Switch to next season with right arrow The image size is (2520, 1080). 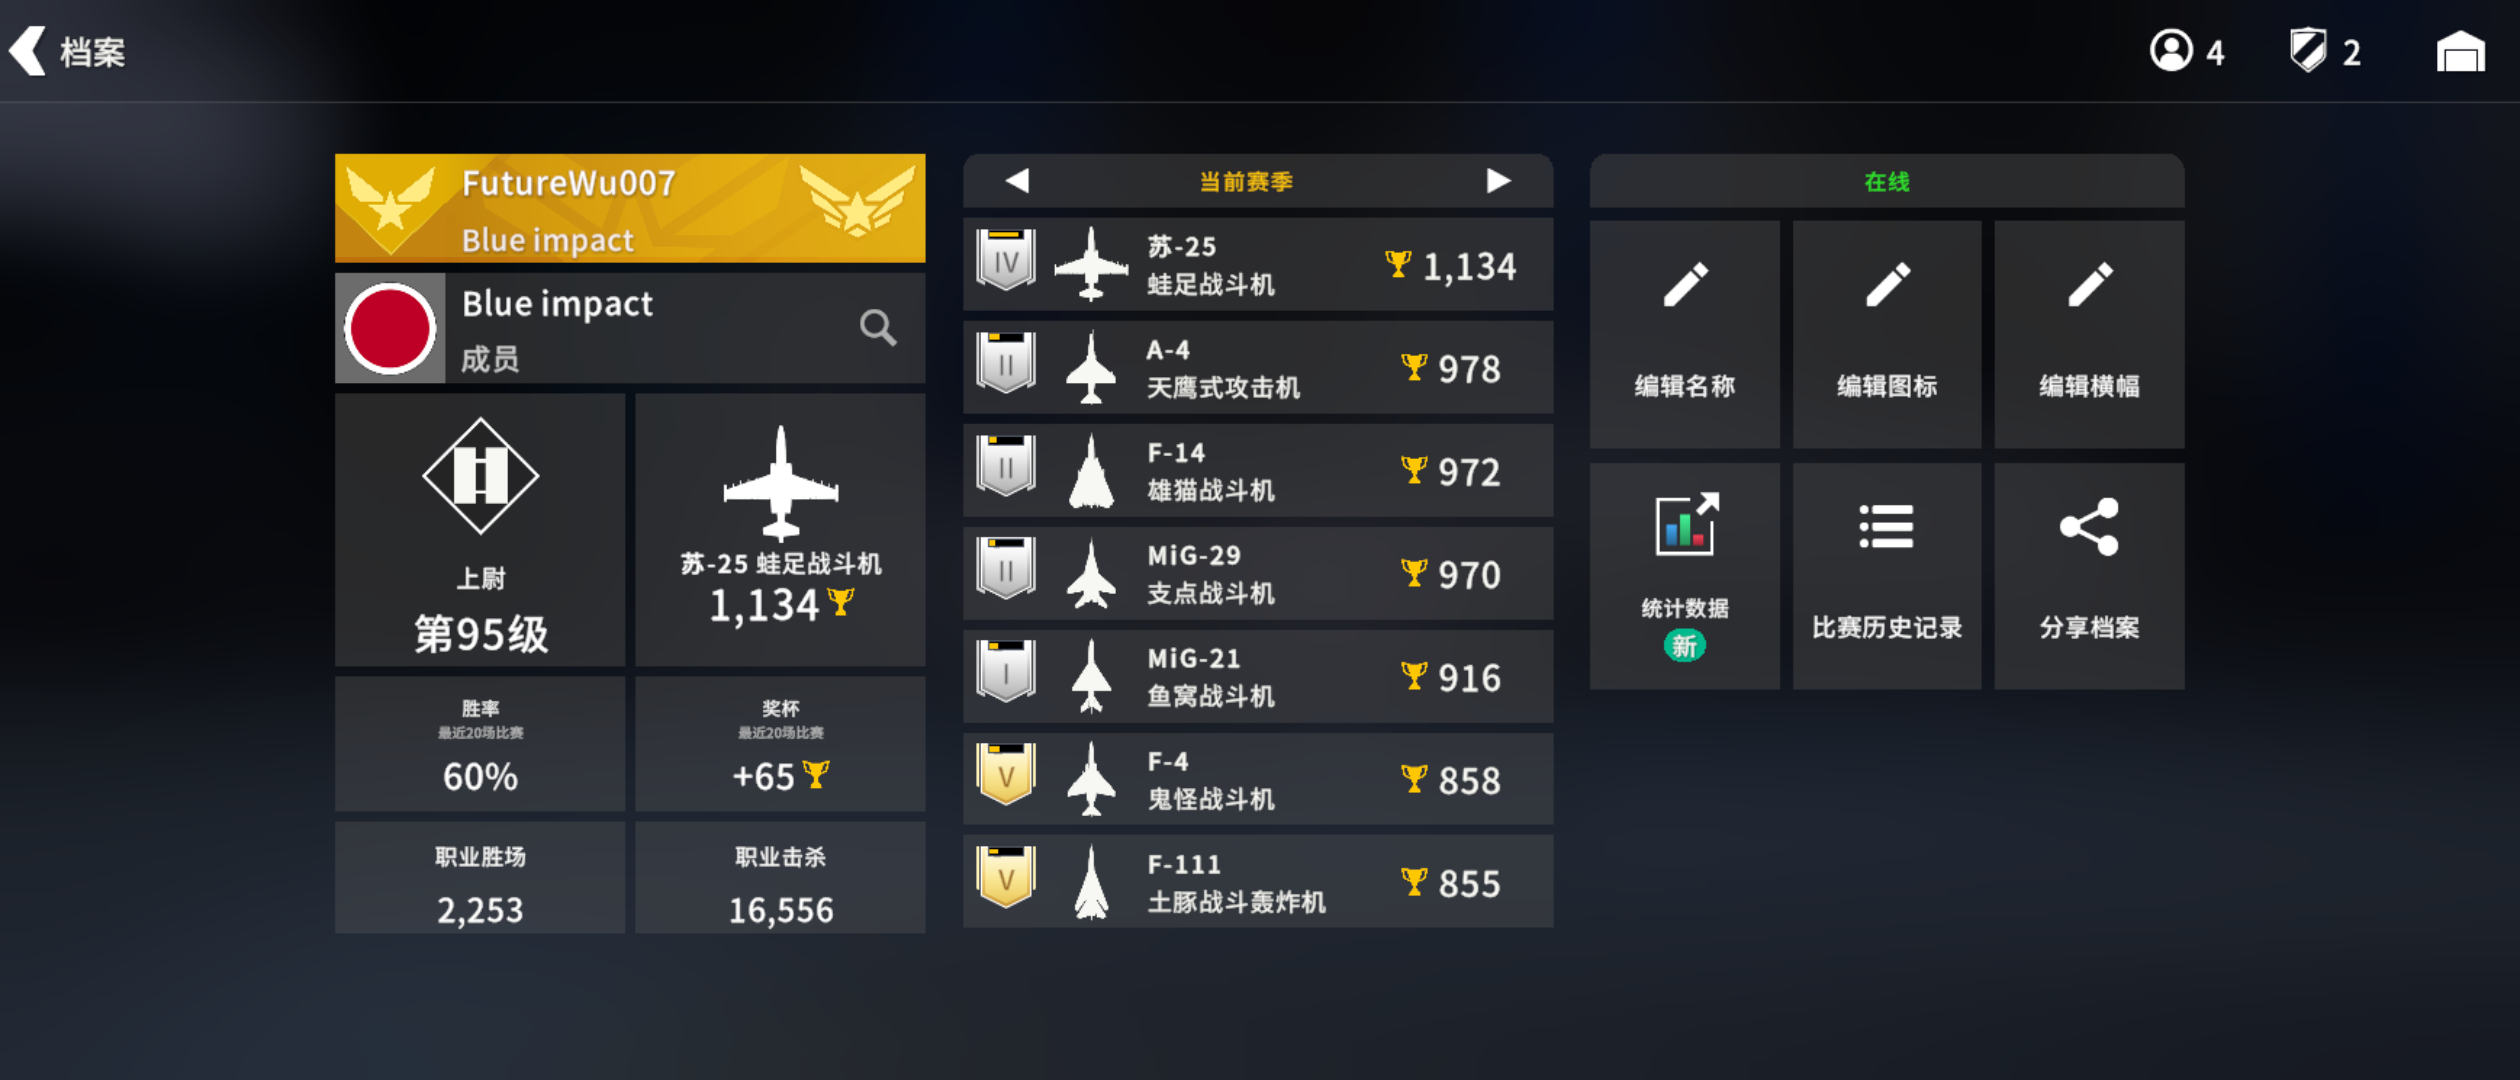coord(1498,181)
